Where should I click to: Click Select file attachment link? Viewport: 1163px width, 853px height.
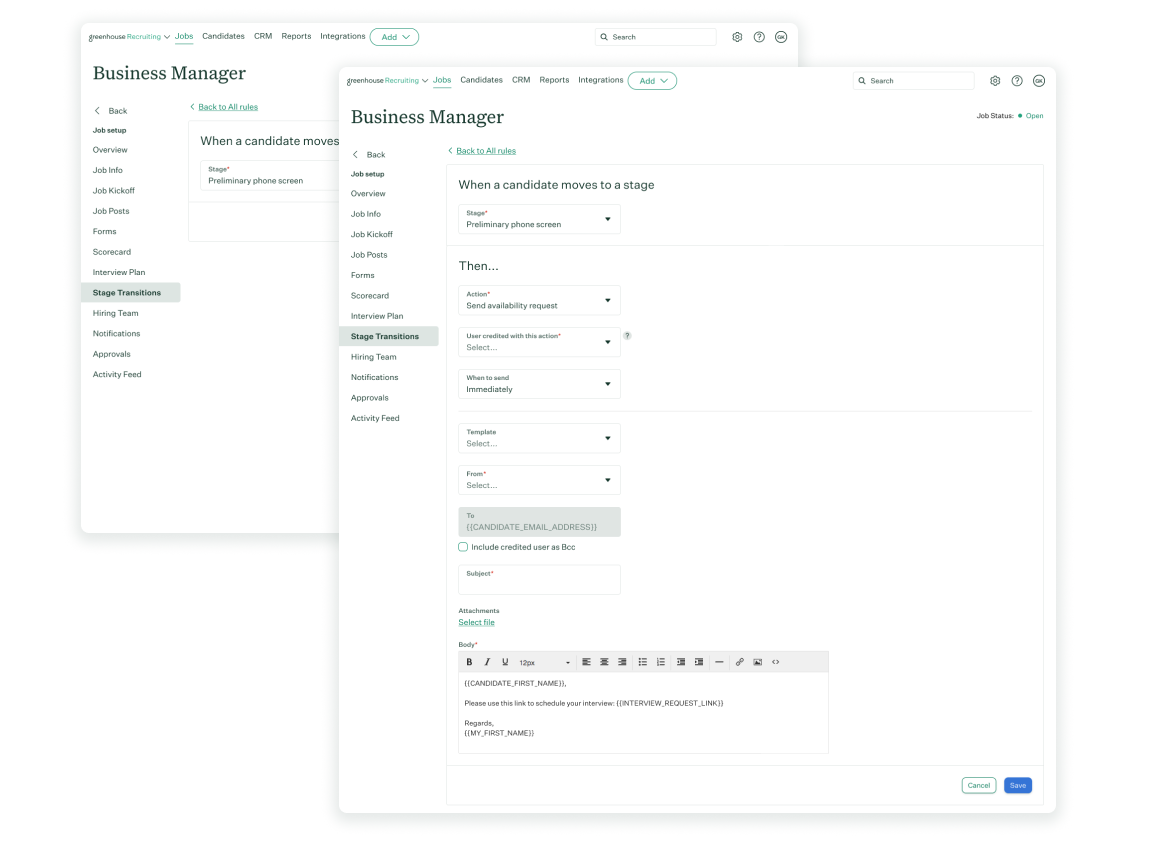pyautogui.click(x=476, y=622)
